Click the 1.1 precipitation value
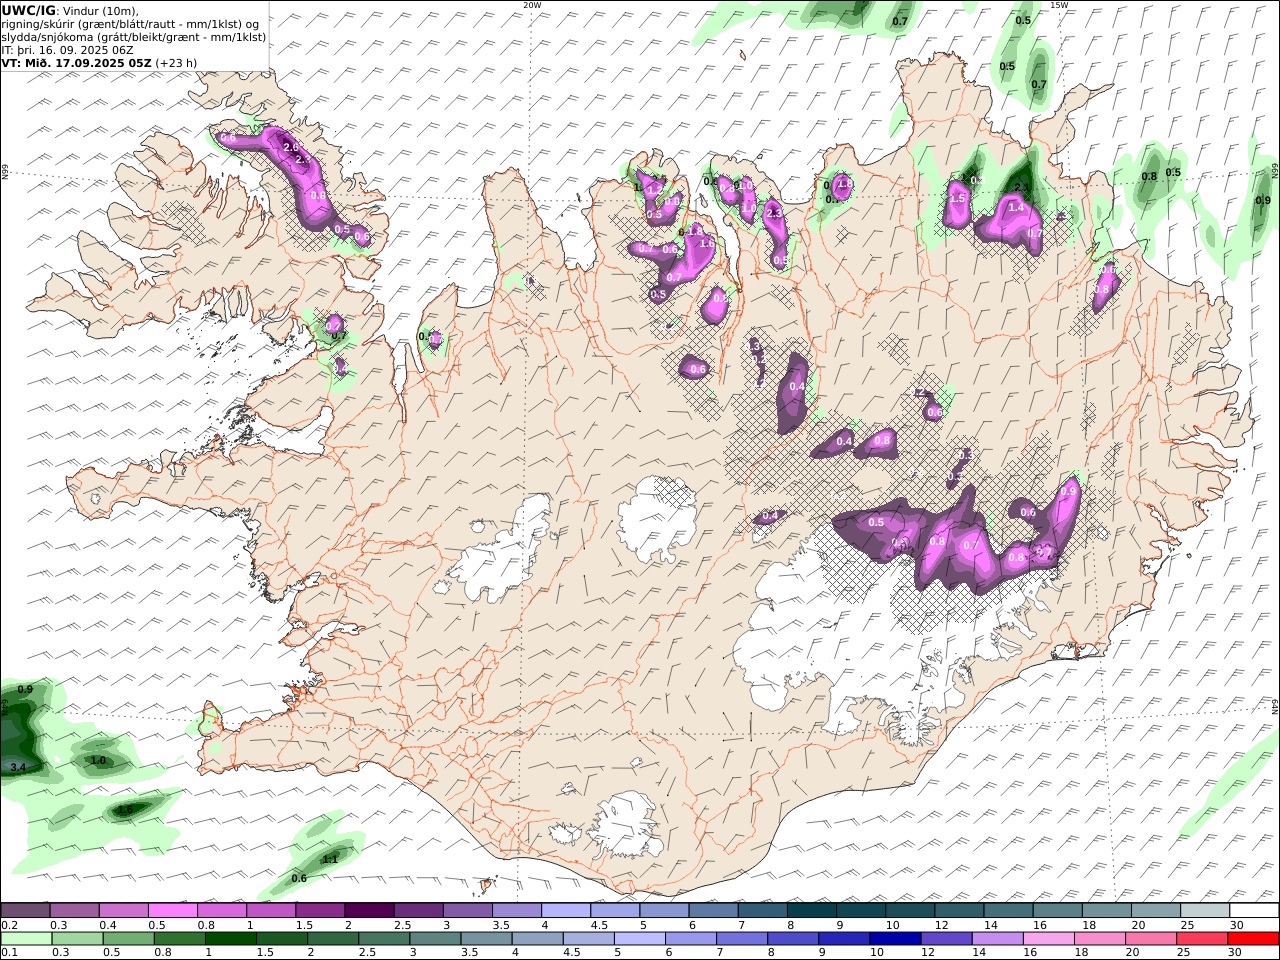This screenshot has height=960, width=1280. coord(330,859)
